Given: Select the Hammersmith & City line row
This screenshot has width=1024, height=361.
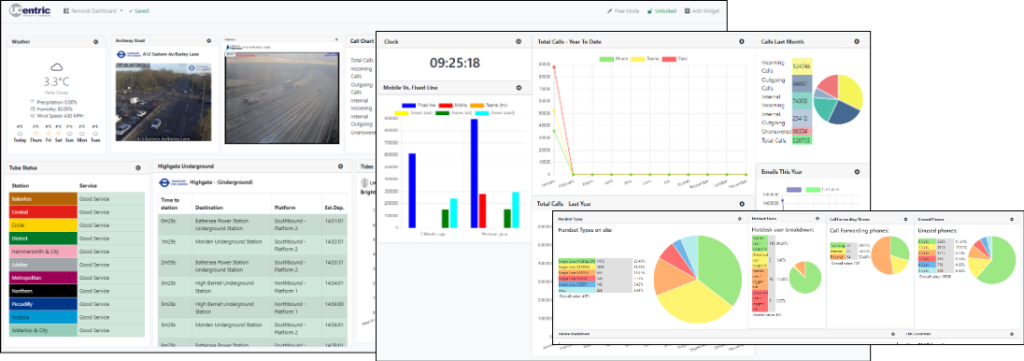Looking at the screenshot, I should tap(76, 251).
